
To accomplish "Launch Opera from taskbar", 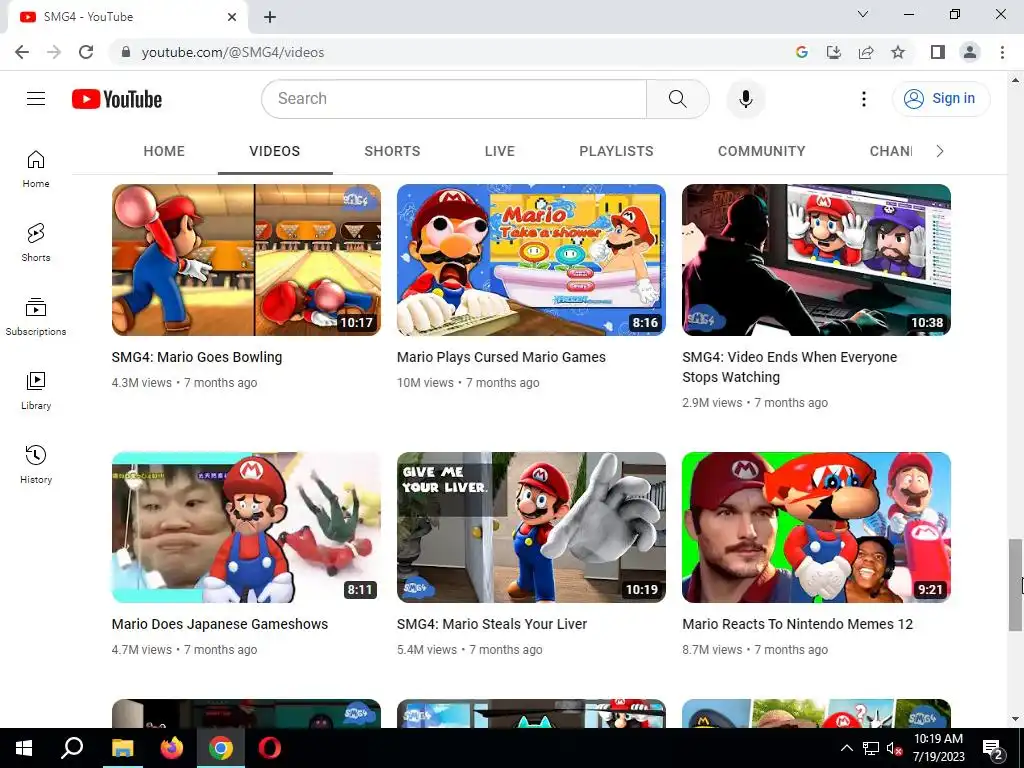I will point(270,748).
